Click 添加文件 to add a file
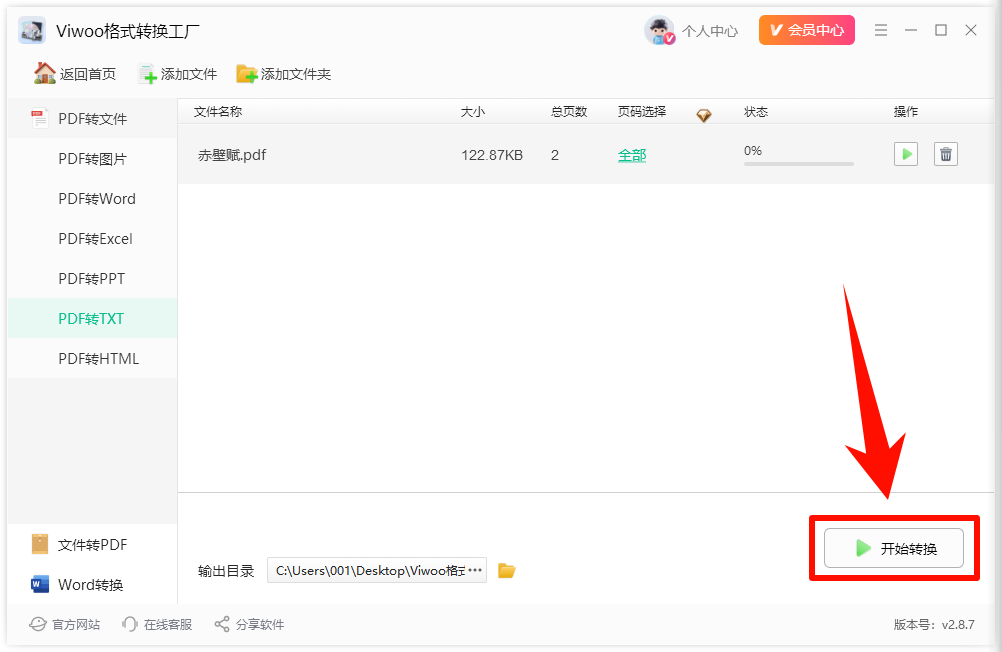 point(178,74)
